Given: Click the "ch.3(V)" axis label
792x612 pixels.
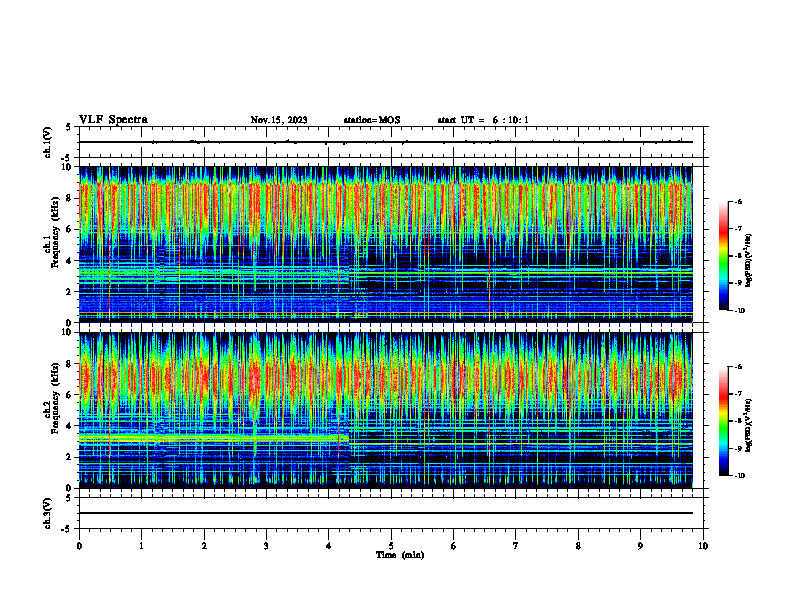Looking at the screenshot, I should (48, 513).
